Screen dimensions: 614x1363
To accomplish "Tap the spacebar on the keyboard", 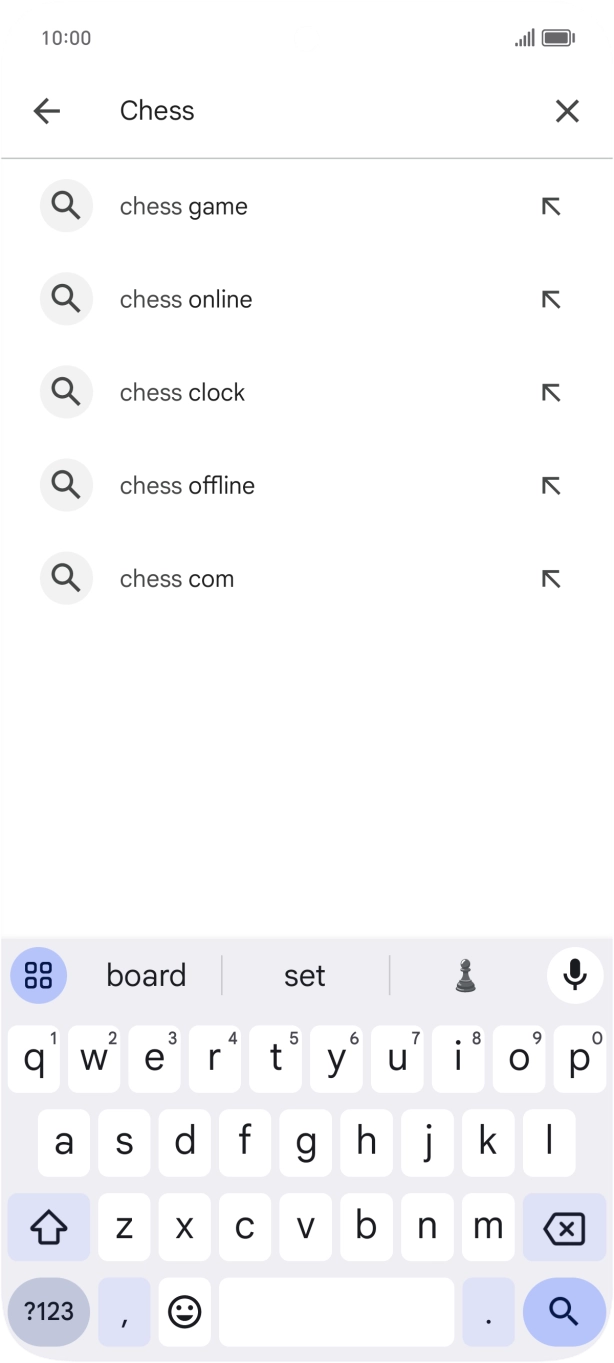I will point(336,1311).
